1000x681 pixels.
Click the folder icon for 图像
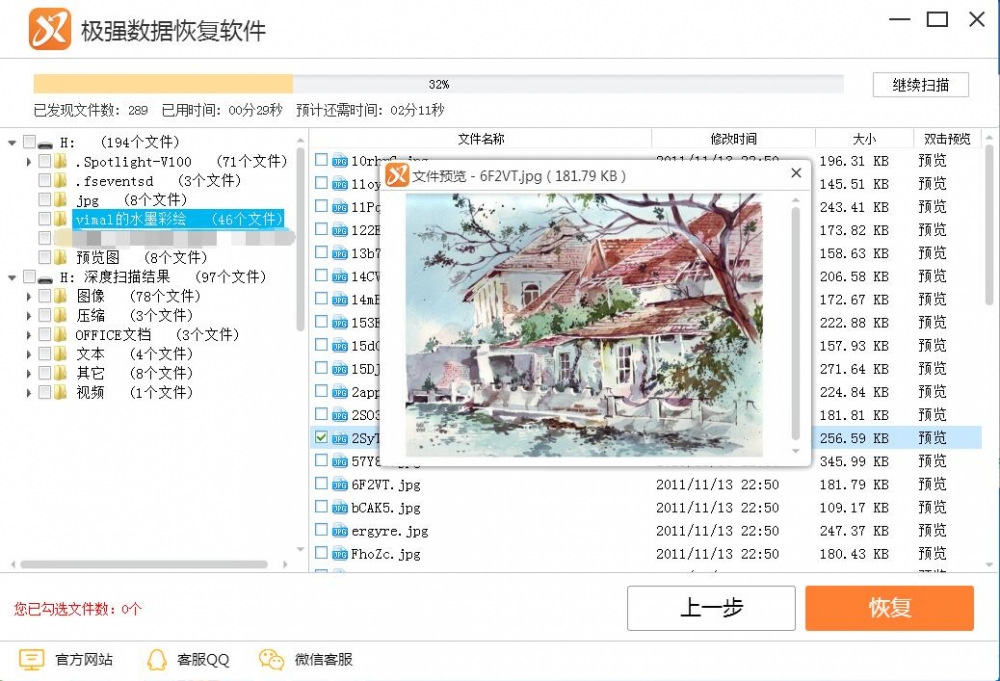(x=58, y=295)
